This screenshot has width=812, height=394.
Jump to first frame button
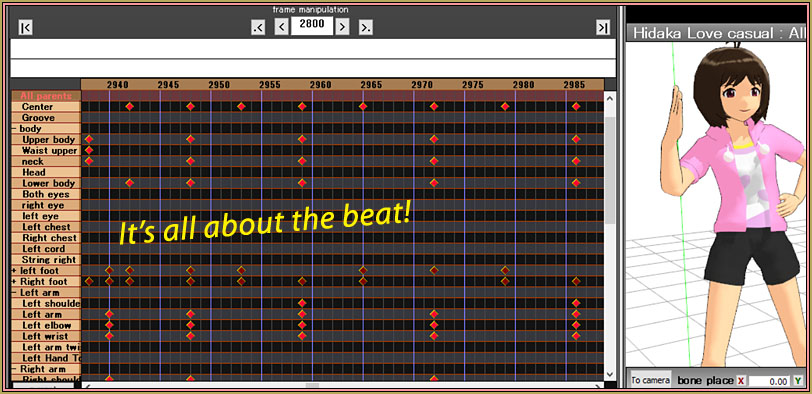click(25, 27)
